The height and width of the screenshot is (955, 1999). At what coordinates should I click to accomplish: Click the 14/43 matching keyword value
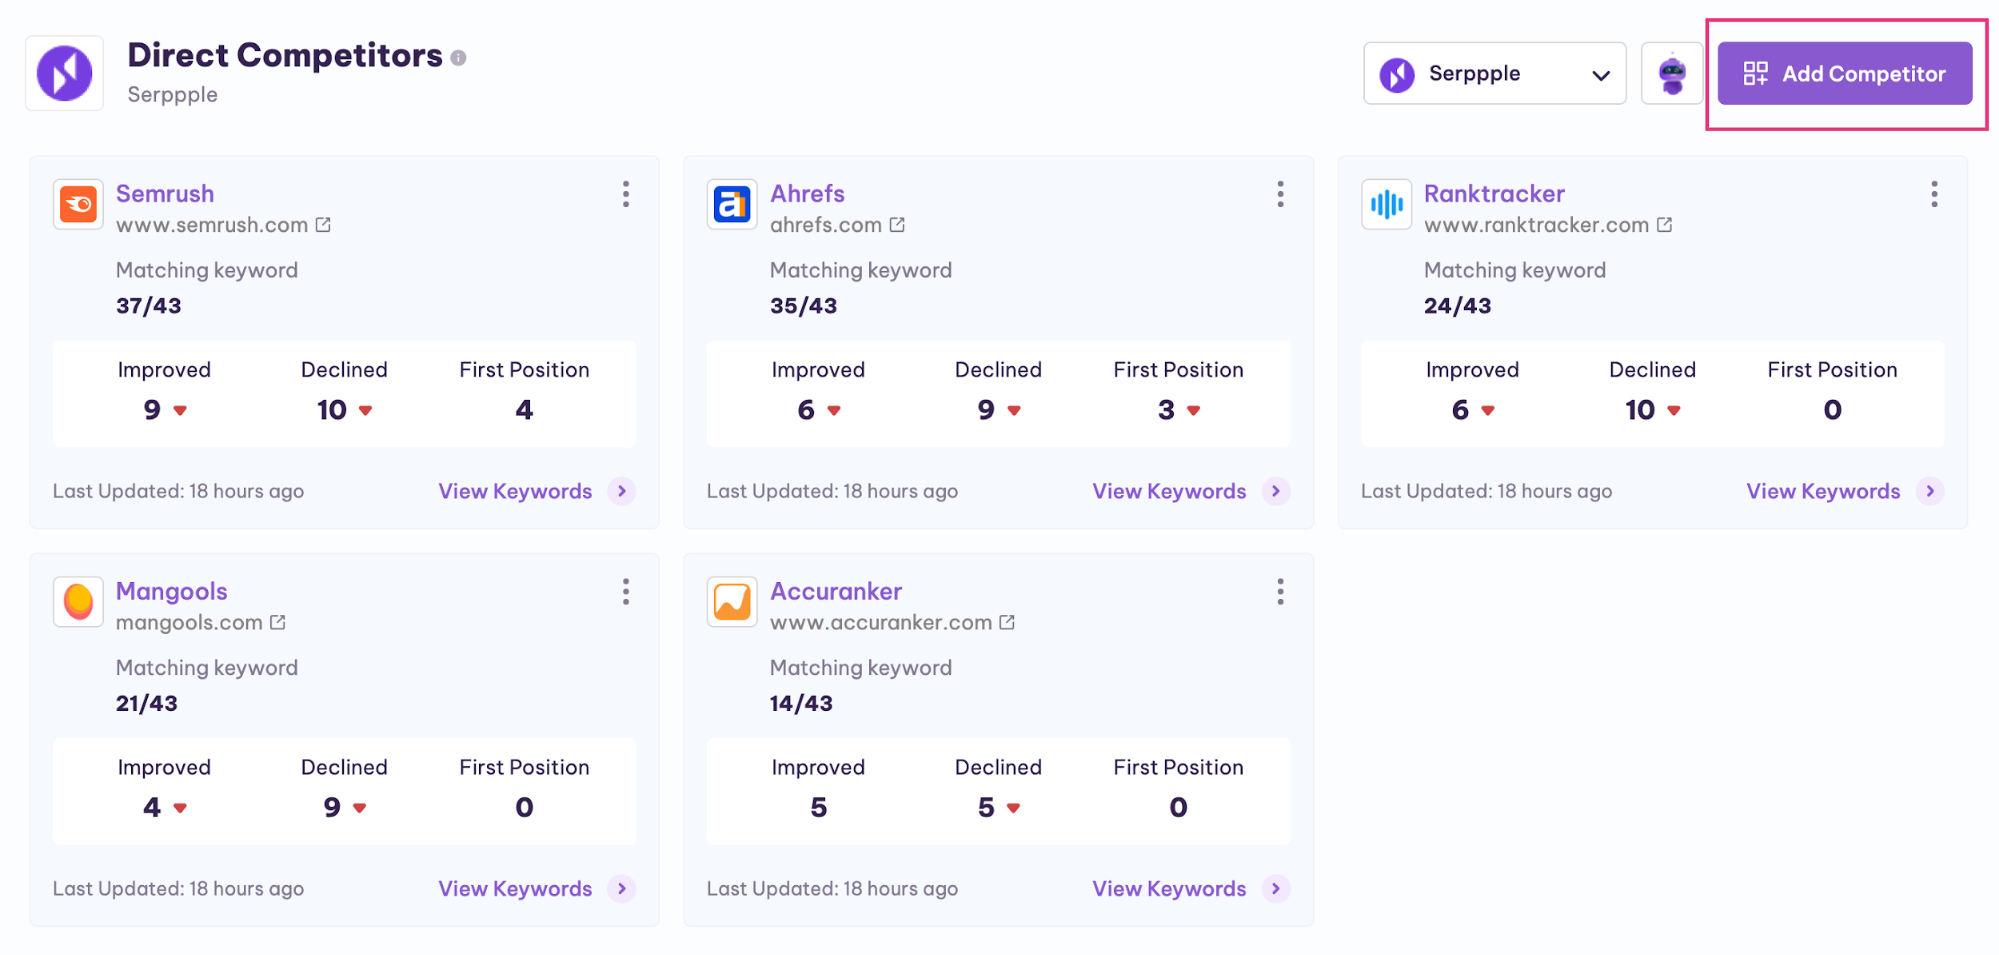801,704
